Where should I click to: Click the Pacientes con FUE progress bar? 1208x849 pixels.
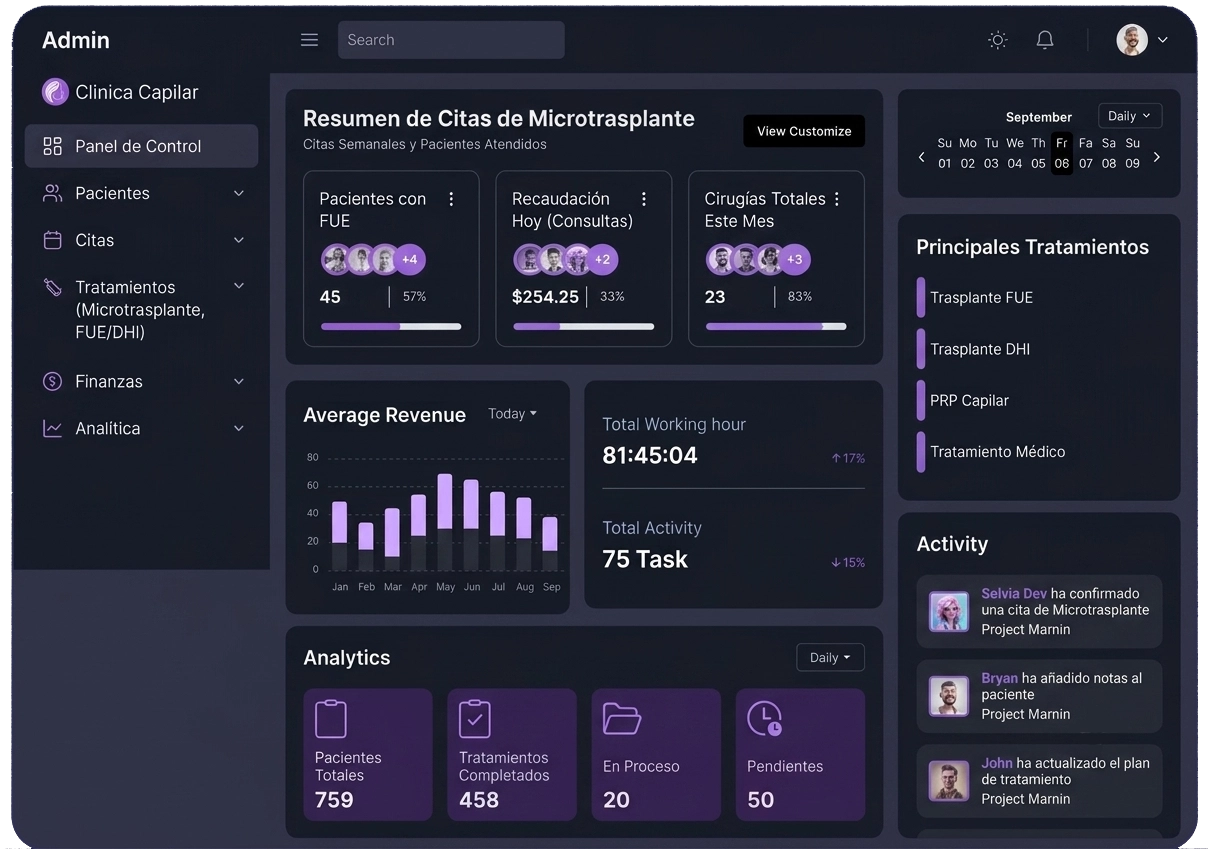[391, 326]
